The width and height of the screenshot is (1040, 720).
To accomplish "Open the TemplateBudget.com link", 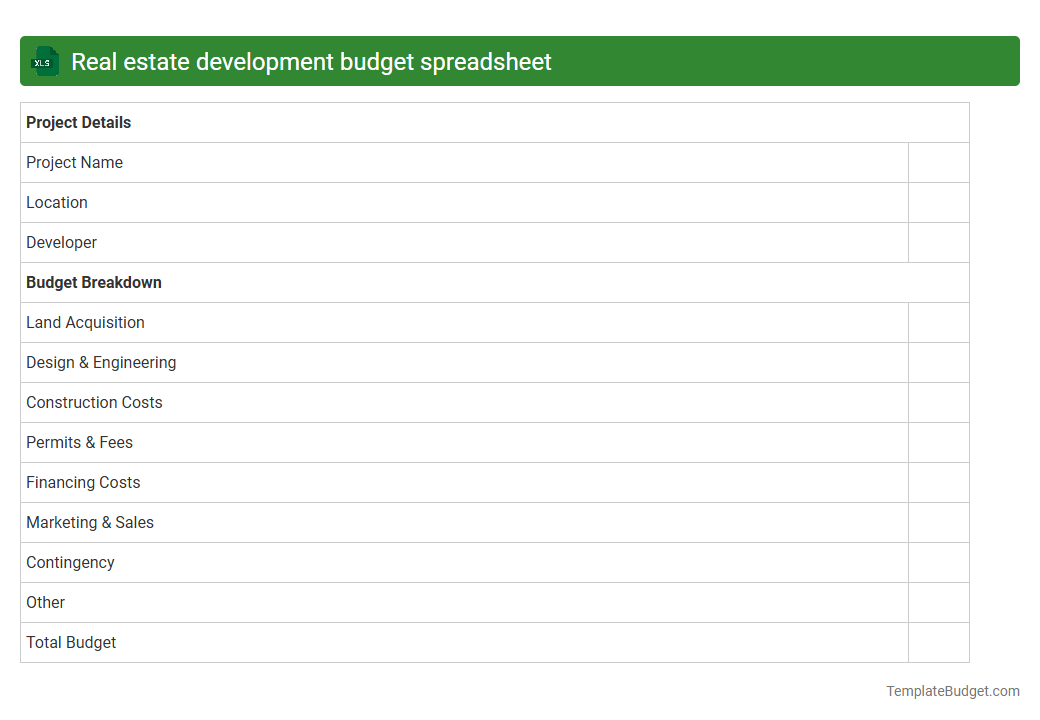I will pyautogui.click(x=953, y=690).
